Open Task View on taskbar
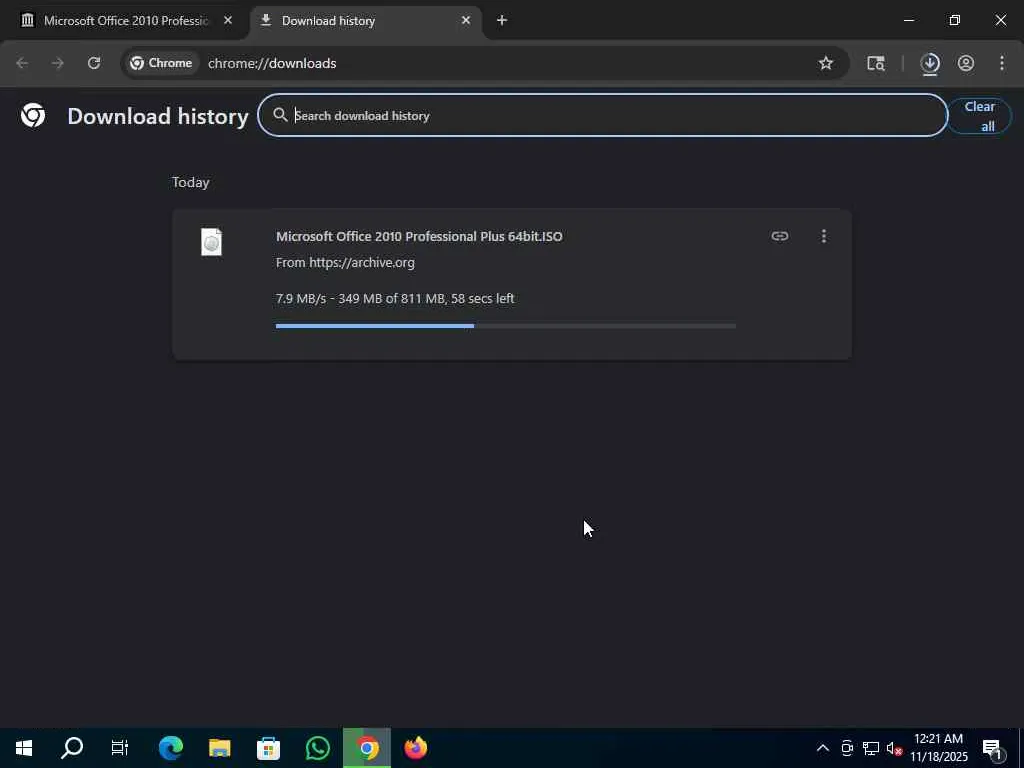 point(120,748)
